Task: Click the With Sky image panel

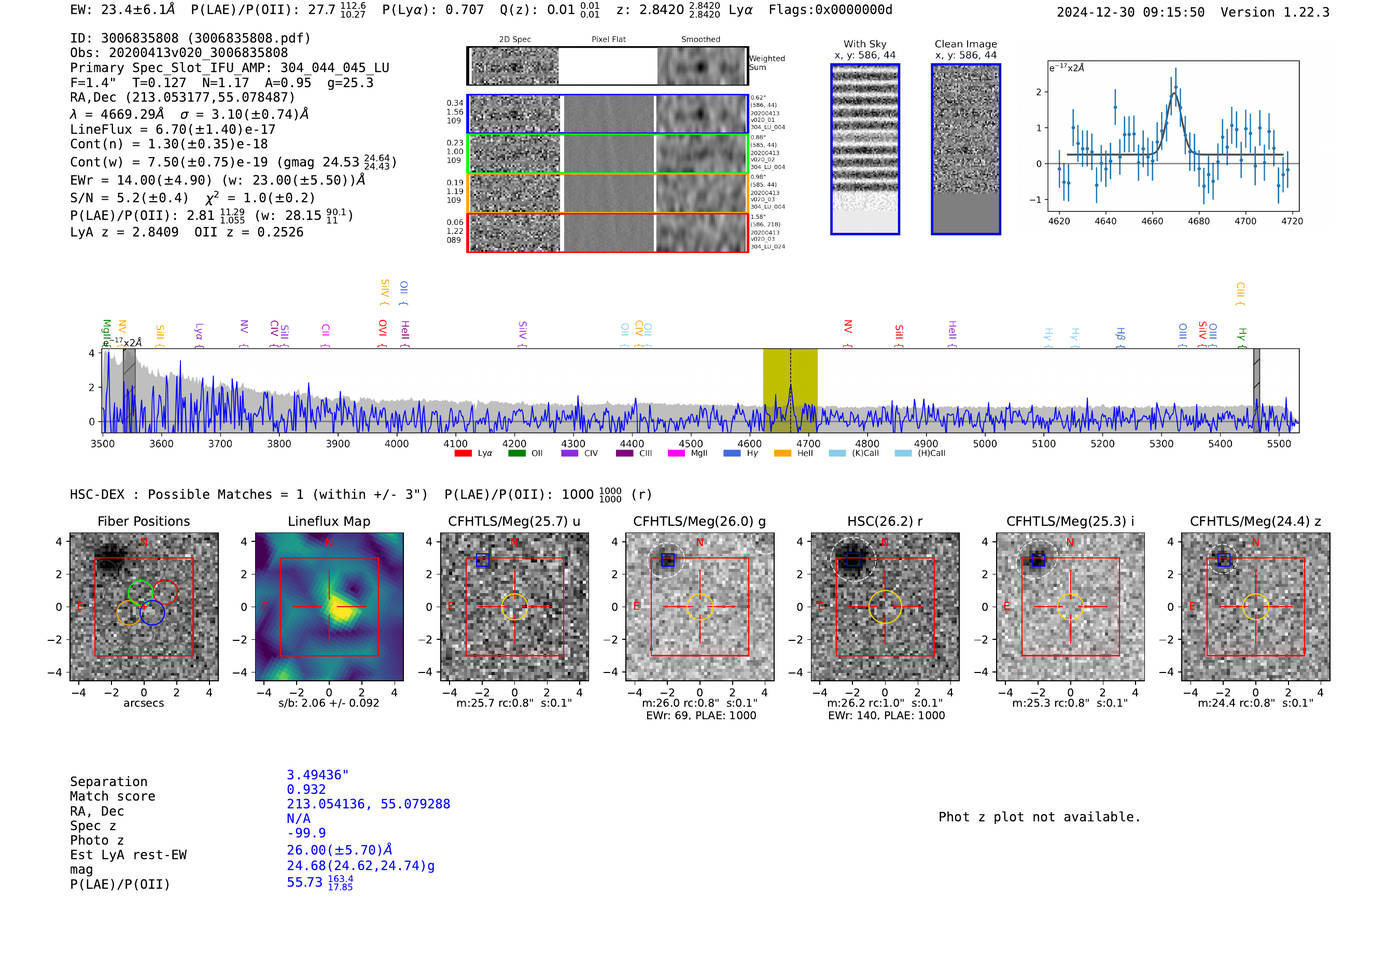Action: (x=865, y=149)
